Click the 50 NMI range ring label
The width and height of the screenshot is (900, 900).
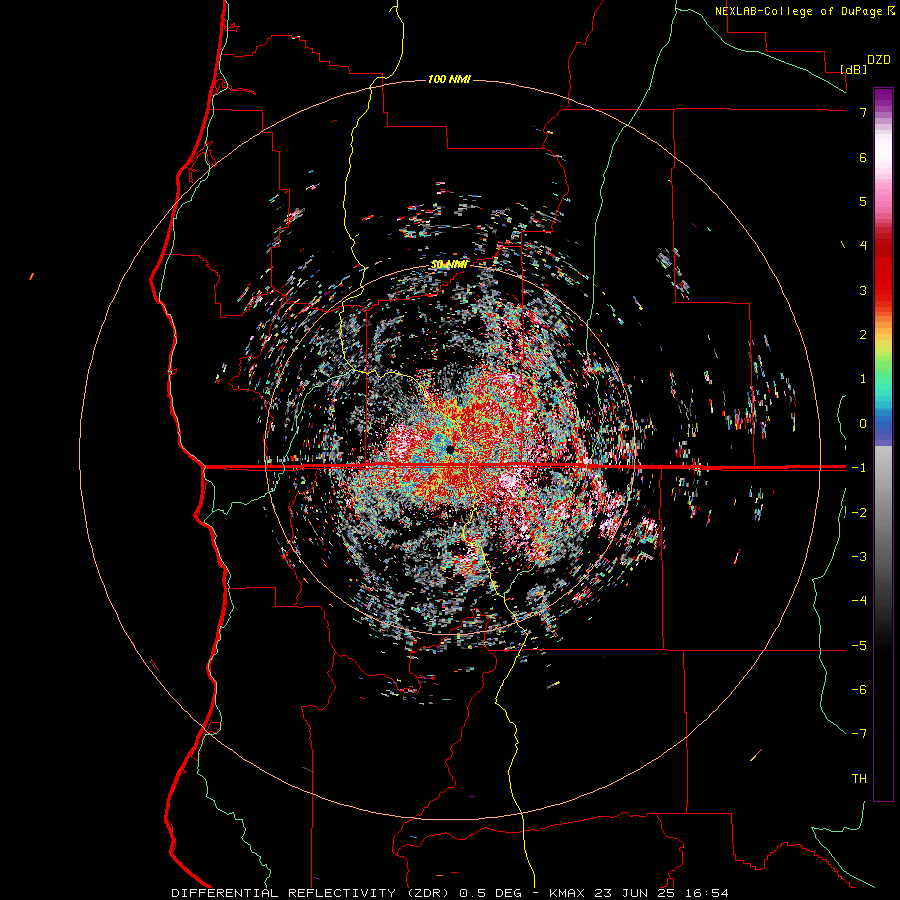pos(449,265)
